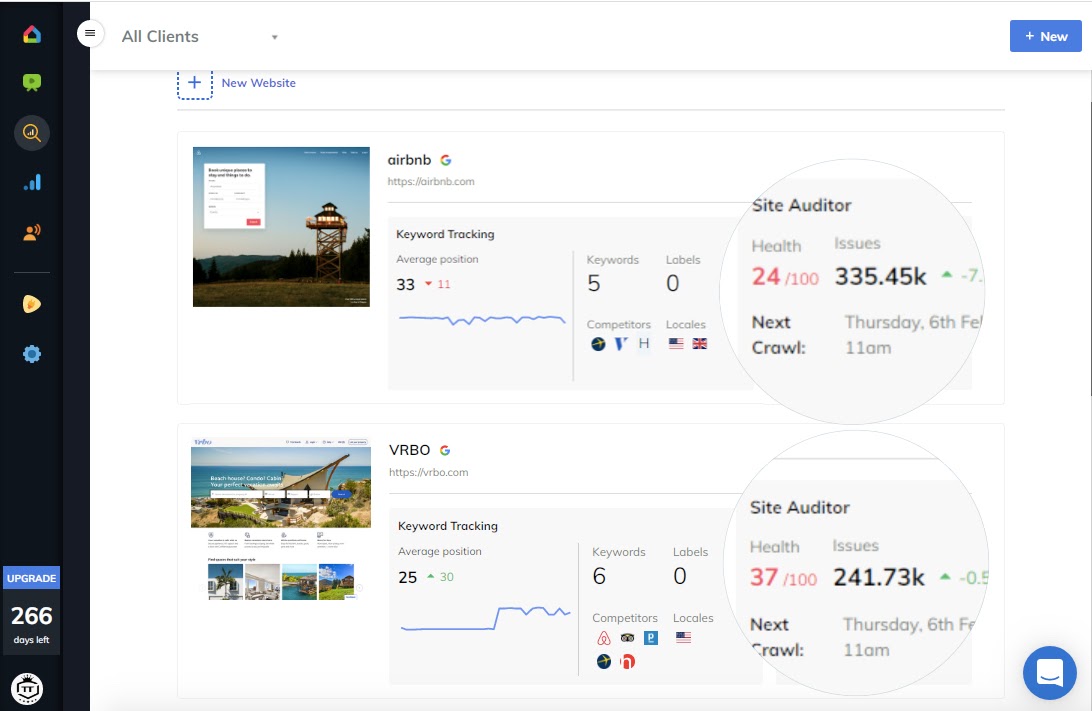Select the US flag locale for VRBO

tap(684, 637)
